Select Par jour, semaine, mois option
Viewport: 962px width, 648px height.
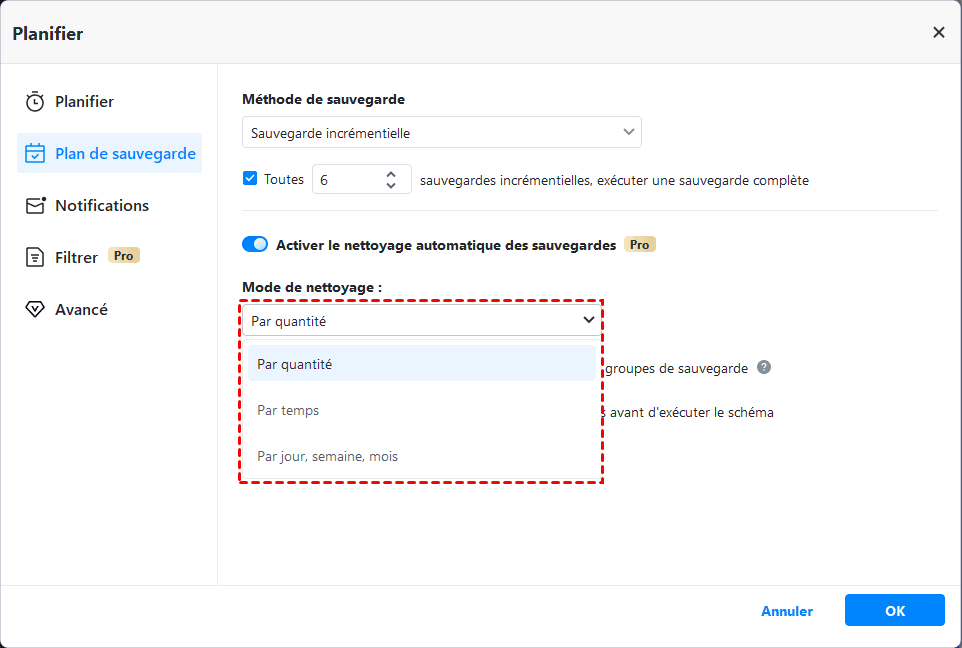click(x=327, y=456)
